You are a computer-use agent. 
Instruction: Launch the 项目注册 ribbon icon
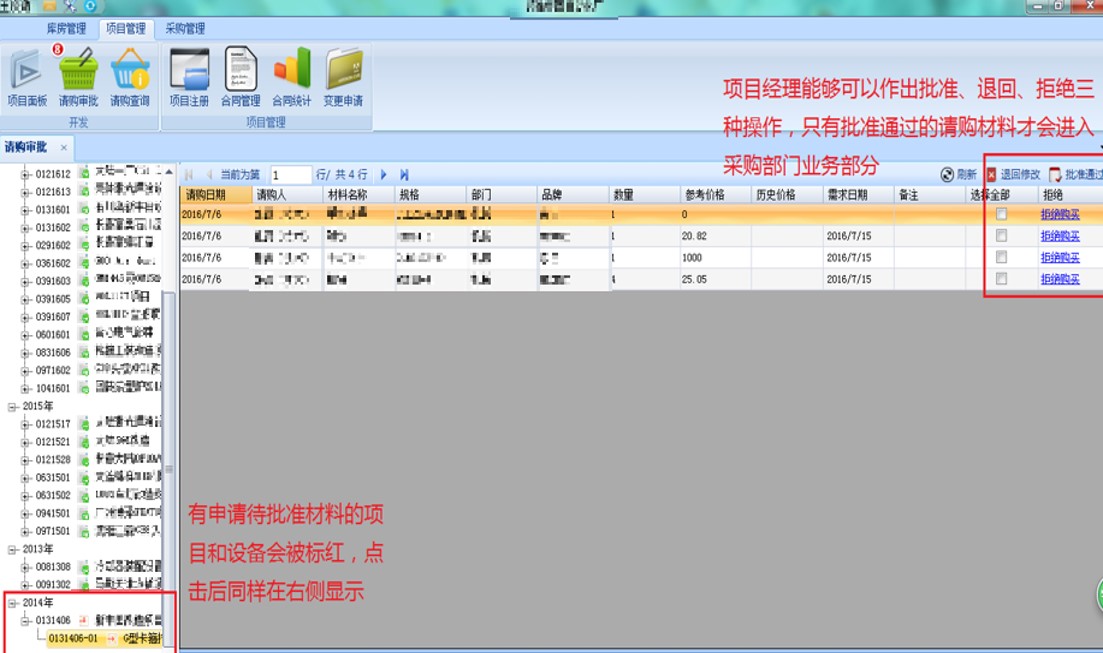pyautogui.click(x=189, y=77)
